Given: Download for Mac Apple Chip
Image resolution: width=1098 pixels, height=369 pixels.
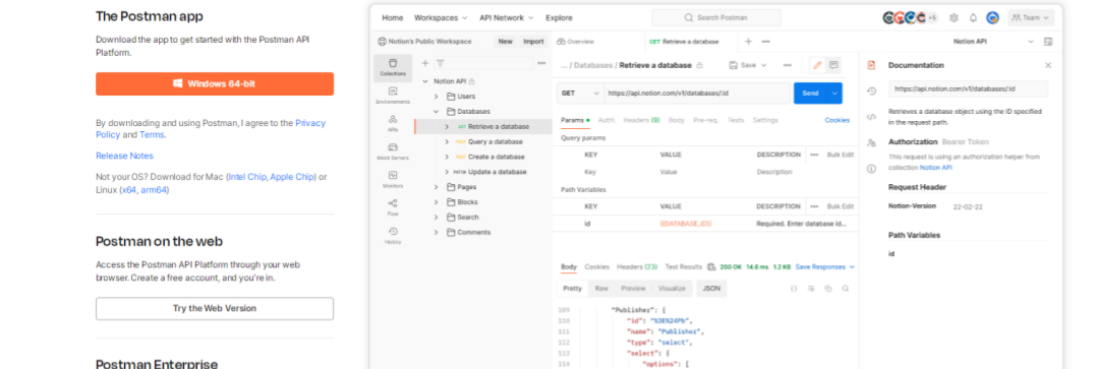Looking at the screenshot, I should tap(292, 176).
